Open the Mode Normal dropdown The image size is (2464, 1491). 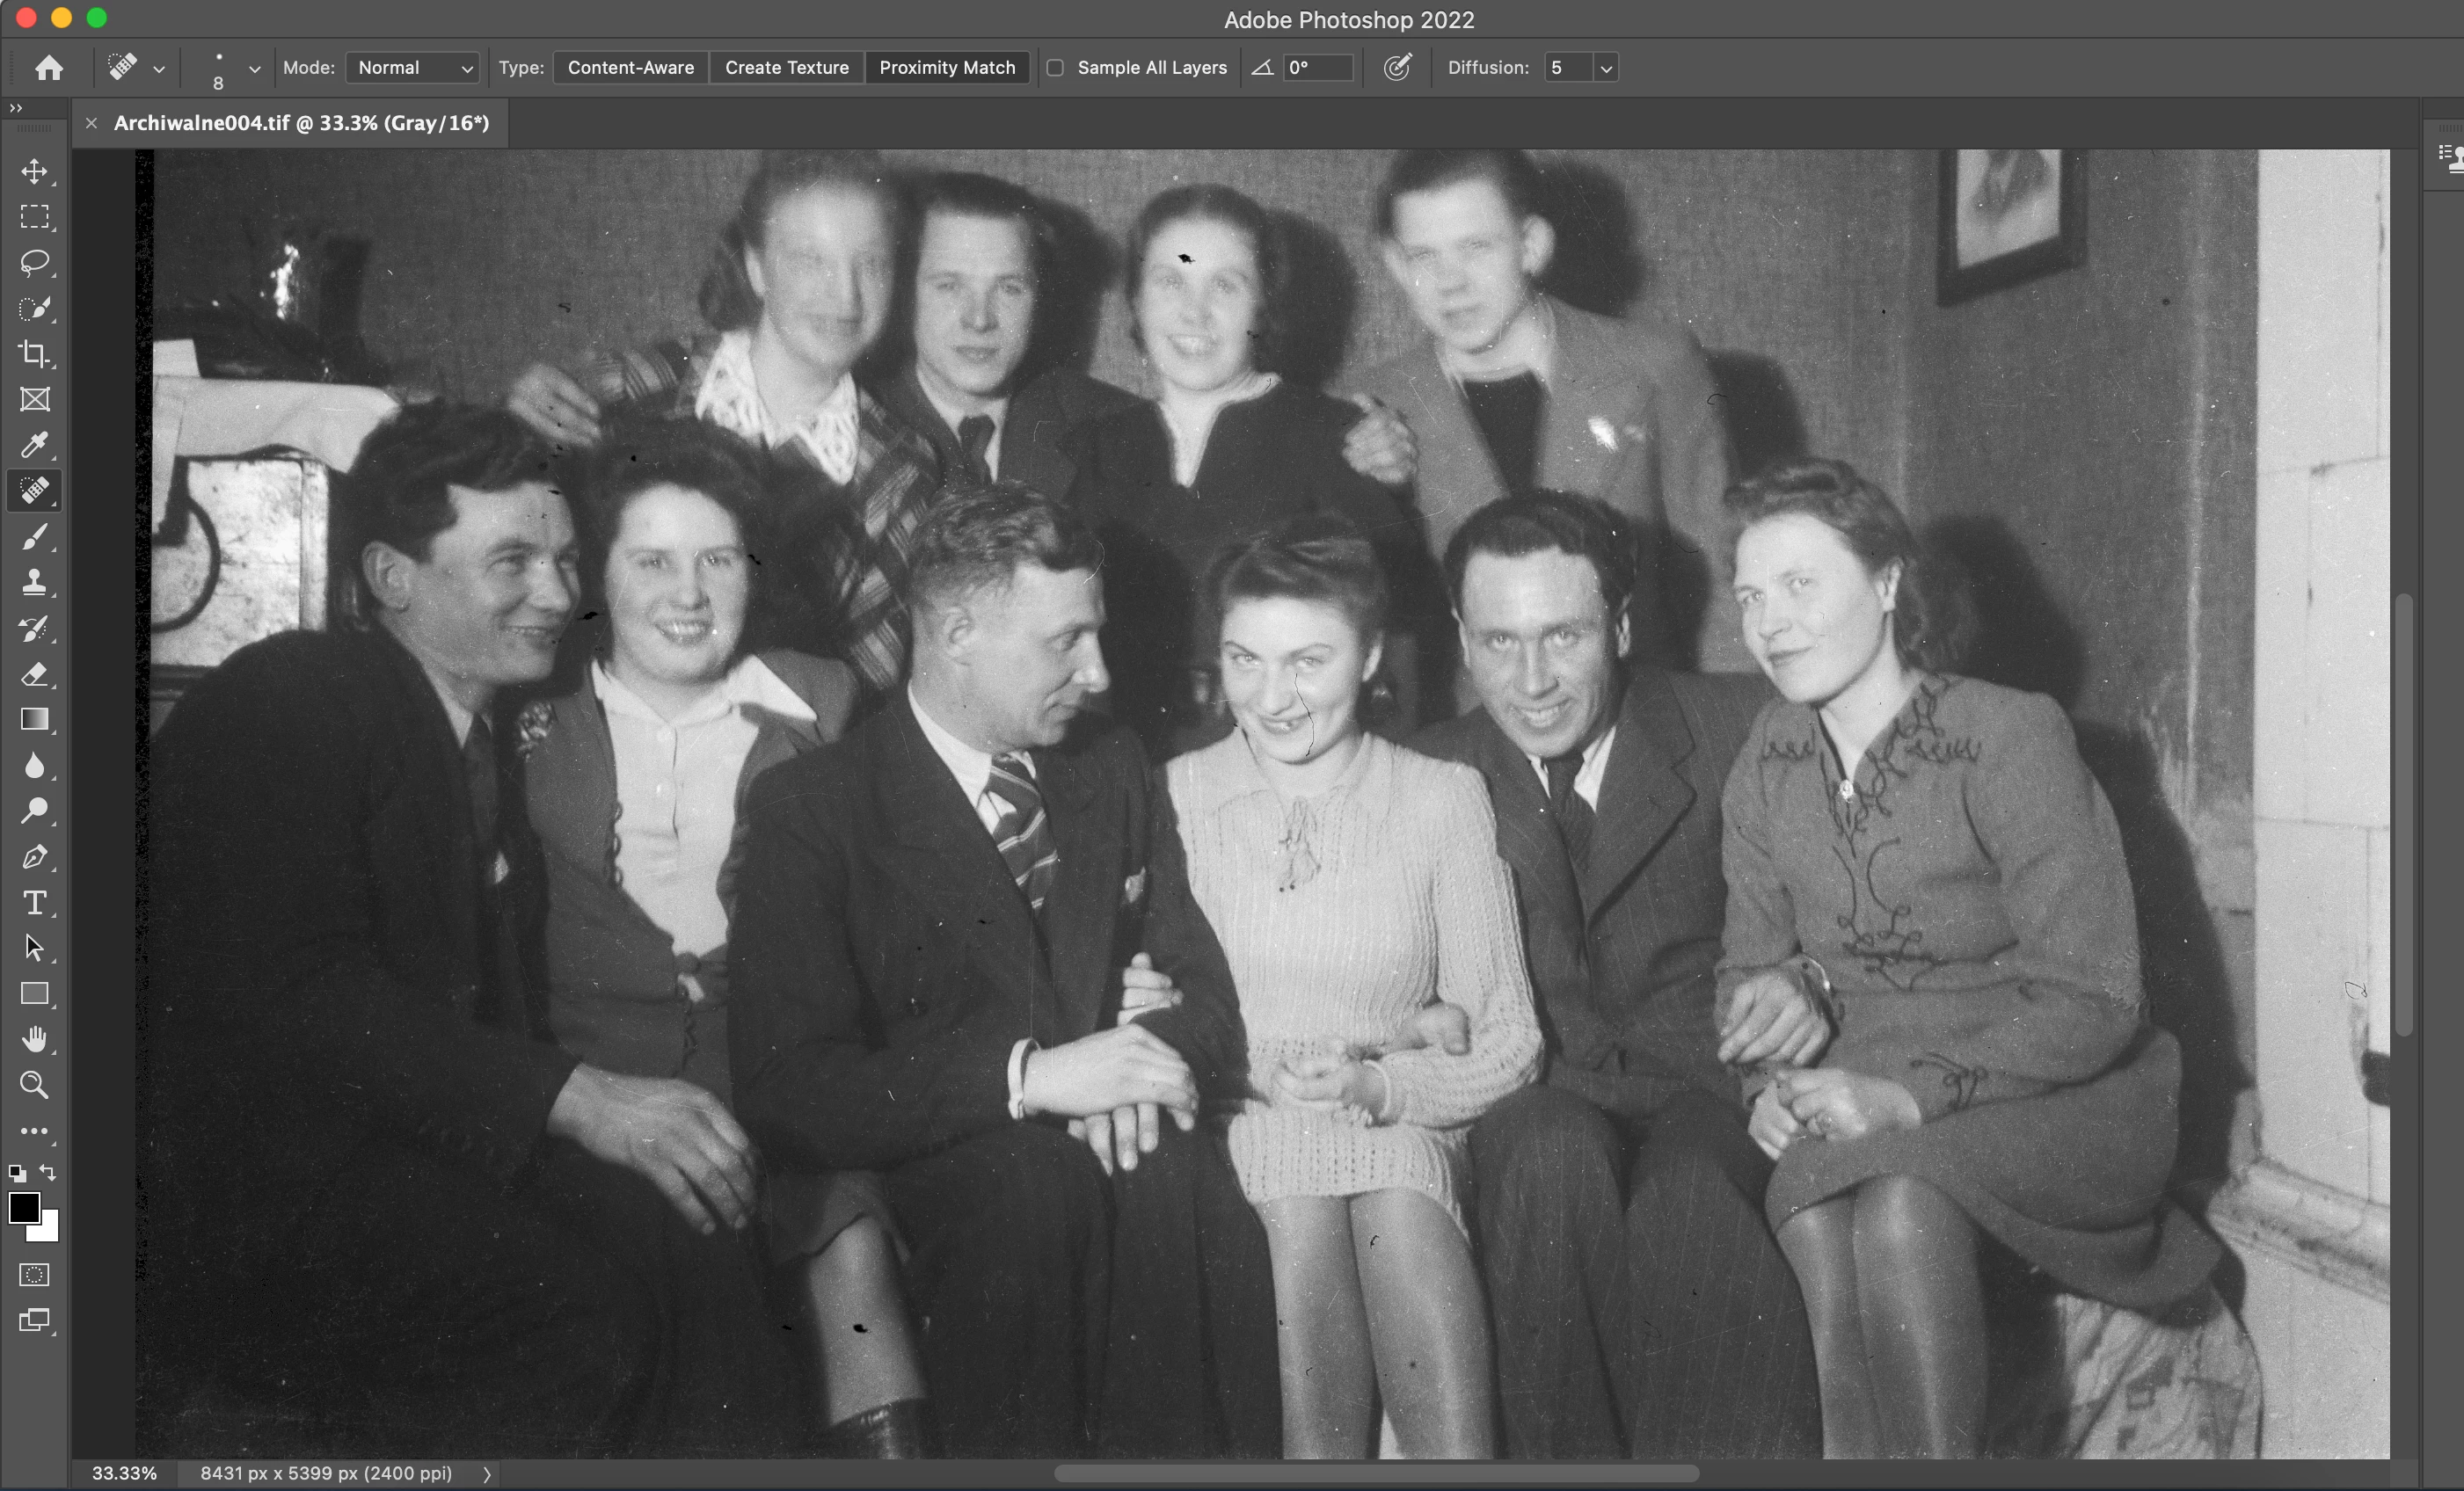[x=413, y=68]
